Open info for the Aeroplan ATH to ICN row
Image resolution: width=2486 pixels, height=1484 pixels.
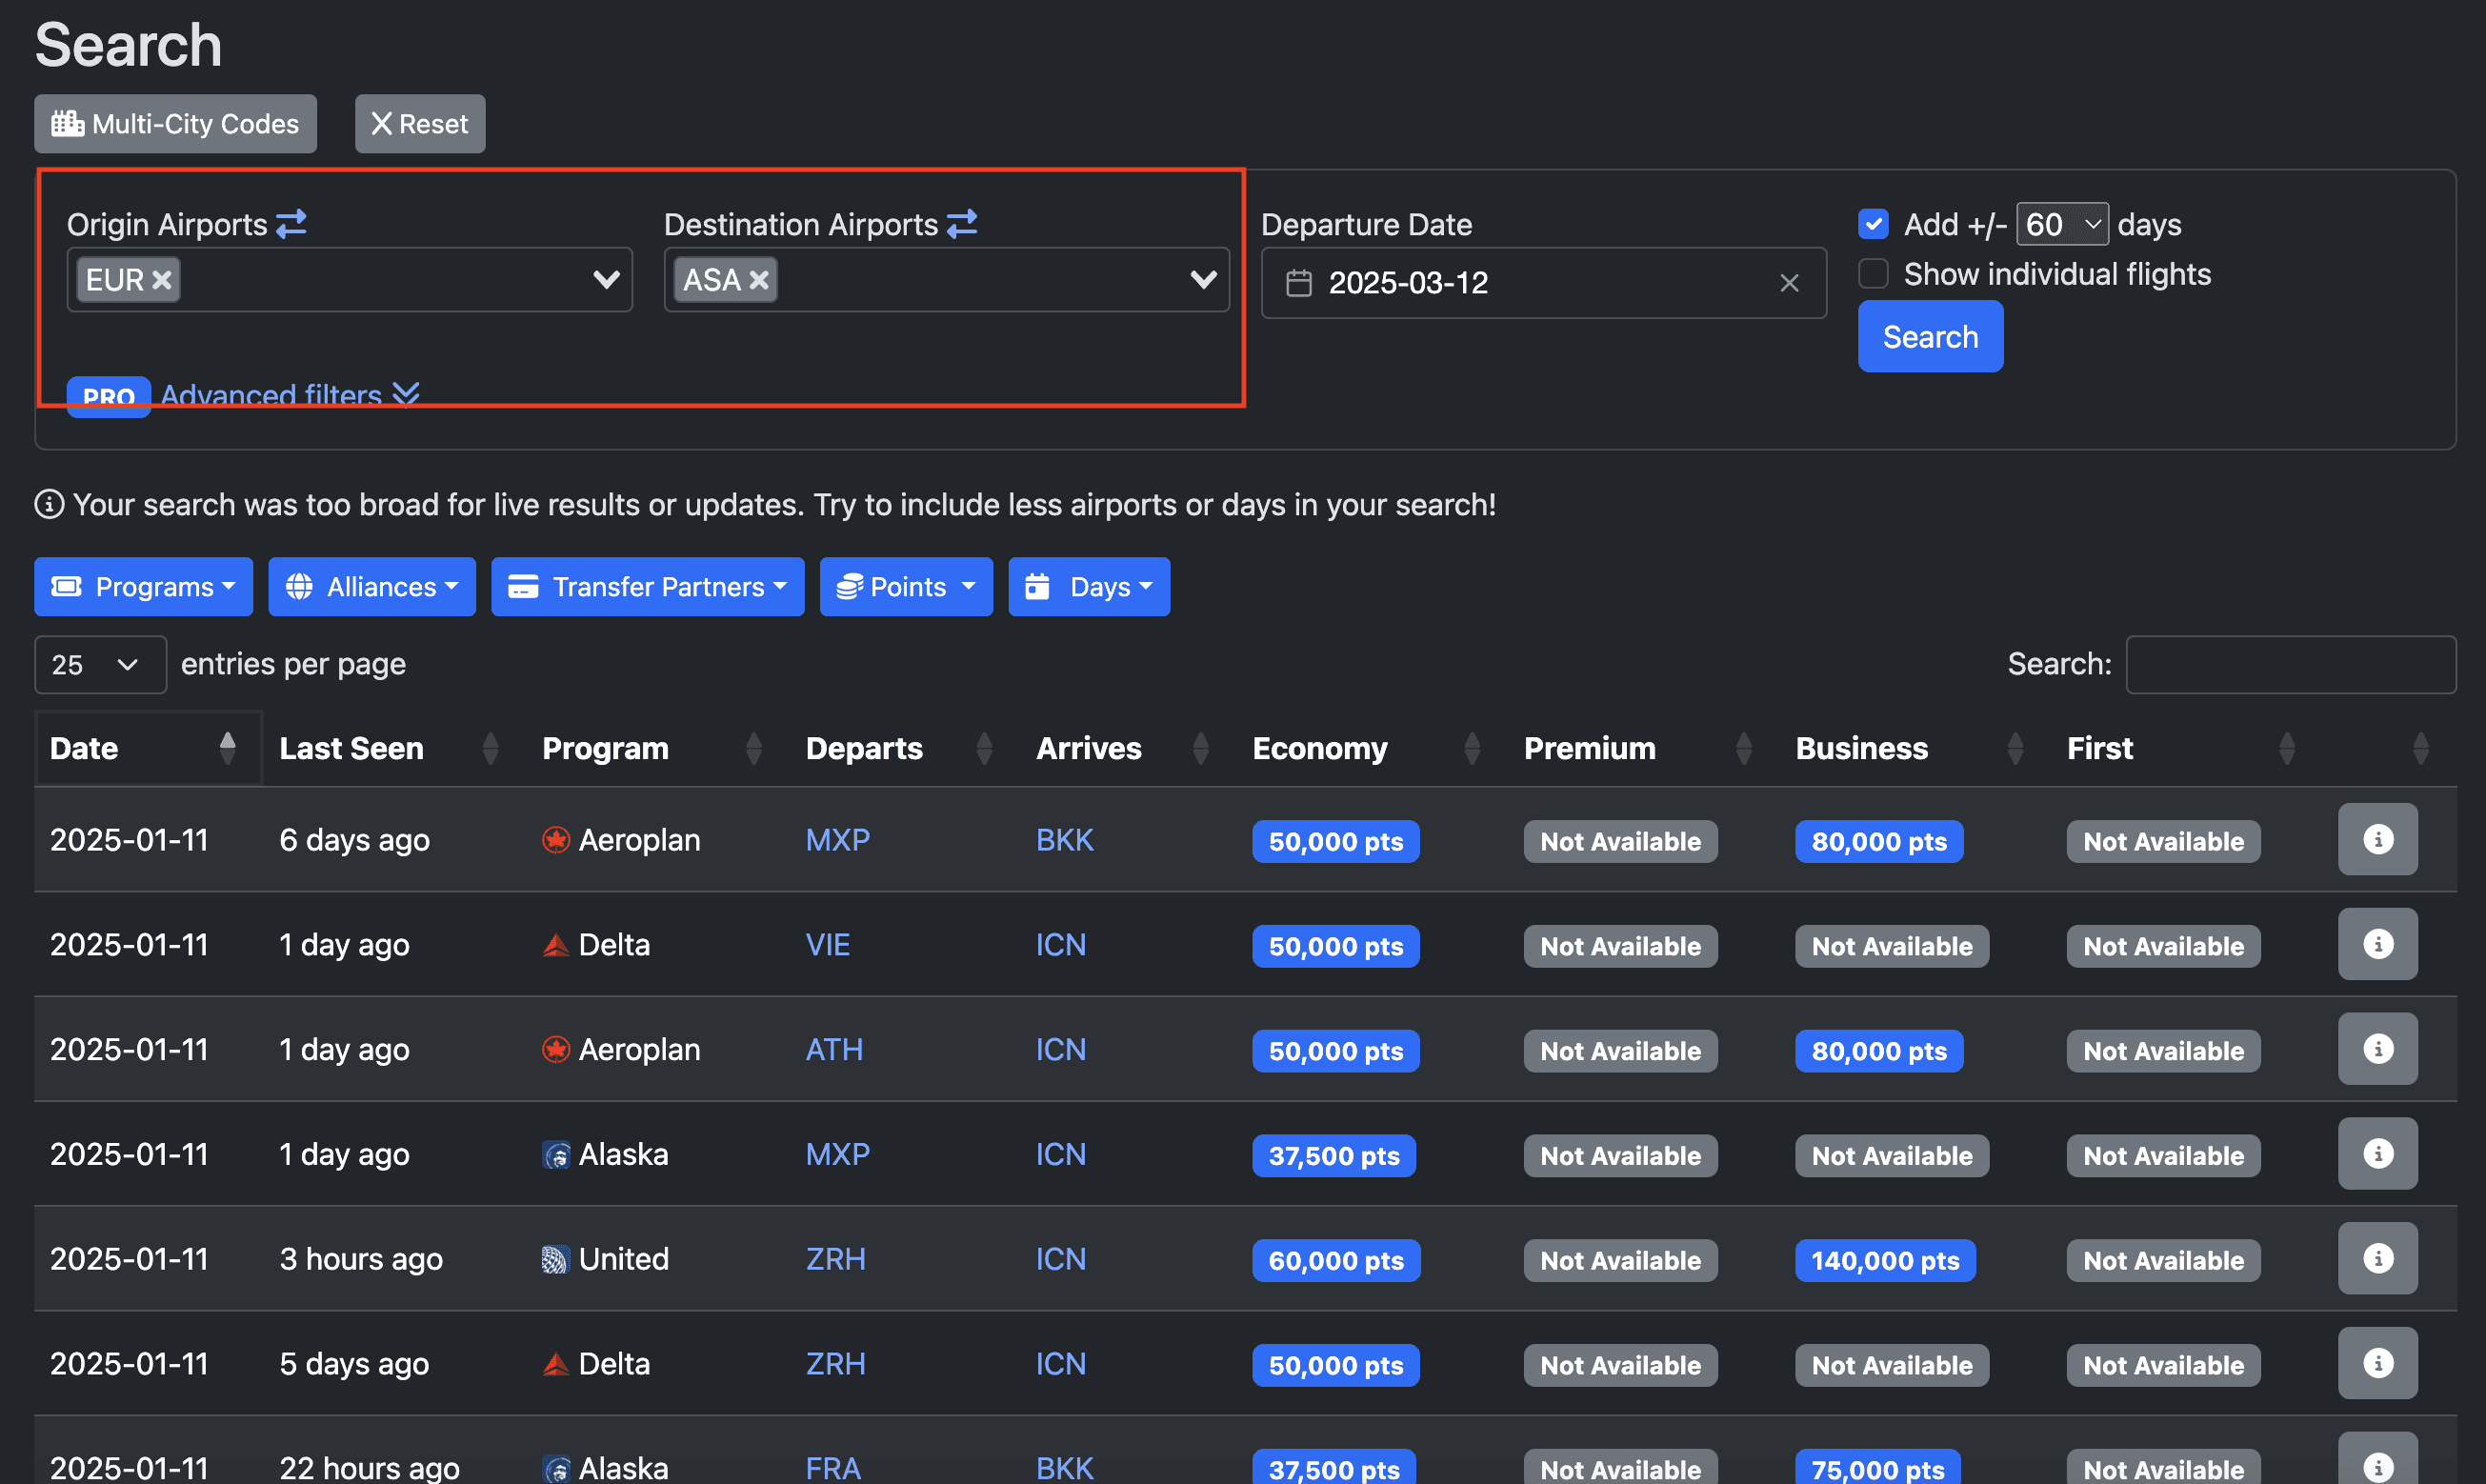point(2377,1049)
